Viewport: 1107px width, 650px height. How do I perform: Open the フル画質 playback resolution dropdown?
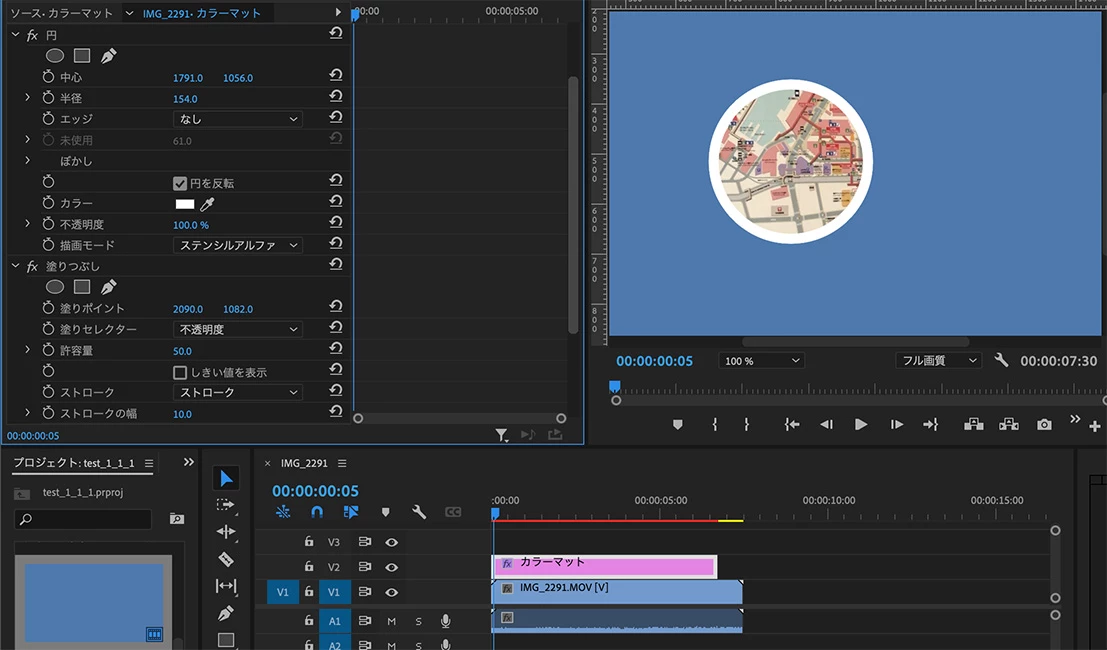pos(938,361)
